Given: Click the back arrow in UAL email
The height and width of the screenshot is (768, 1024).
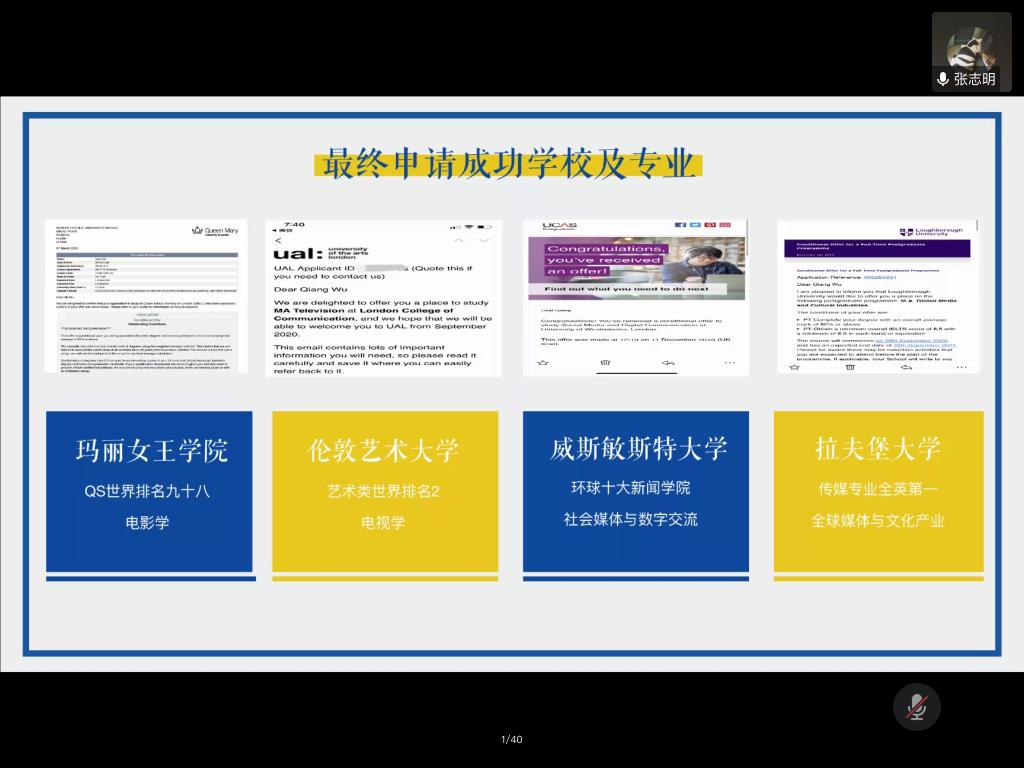Looking at the screenshot, I should 278,240.
